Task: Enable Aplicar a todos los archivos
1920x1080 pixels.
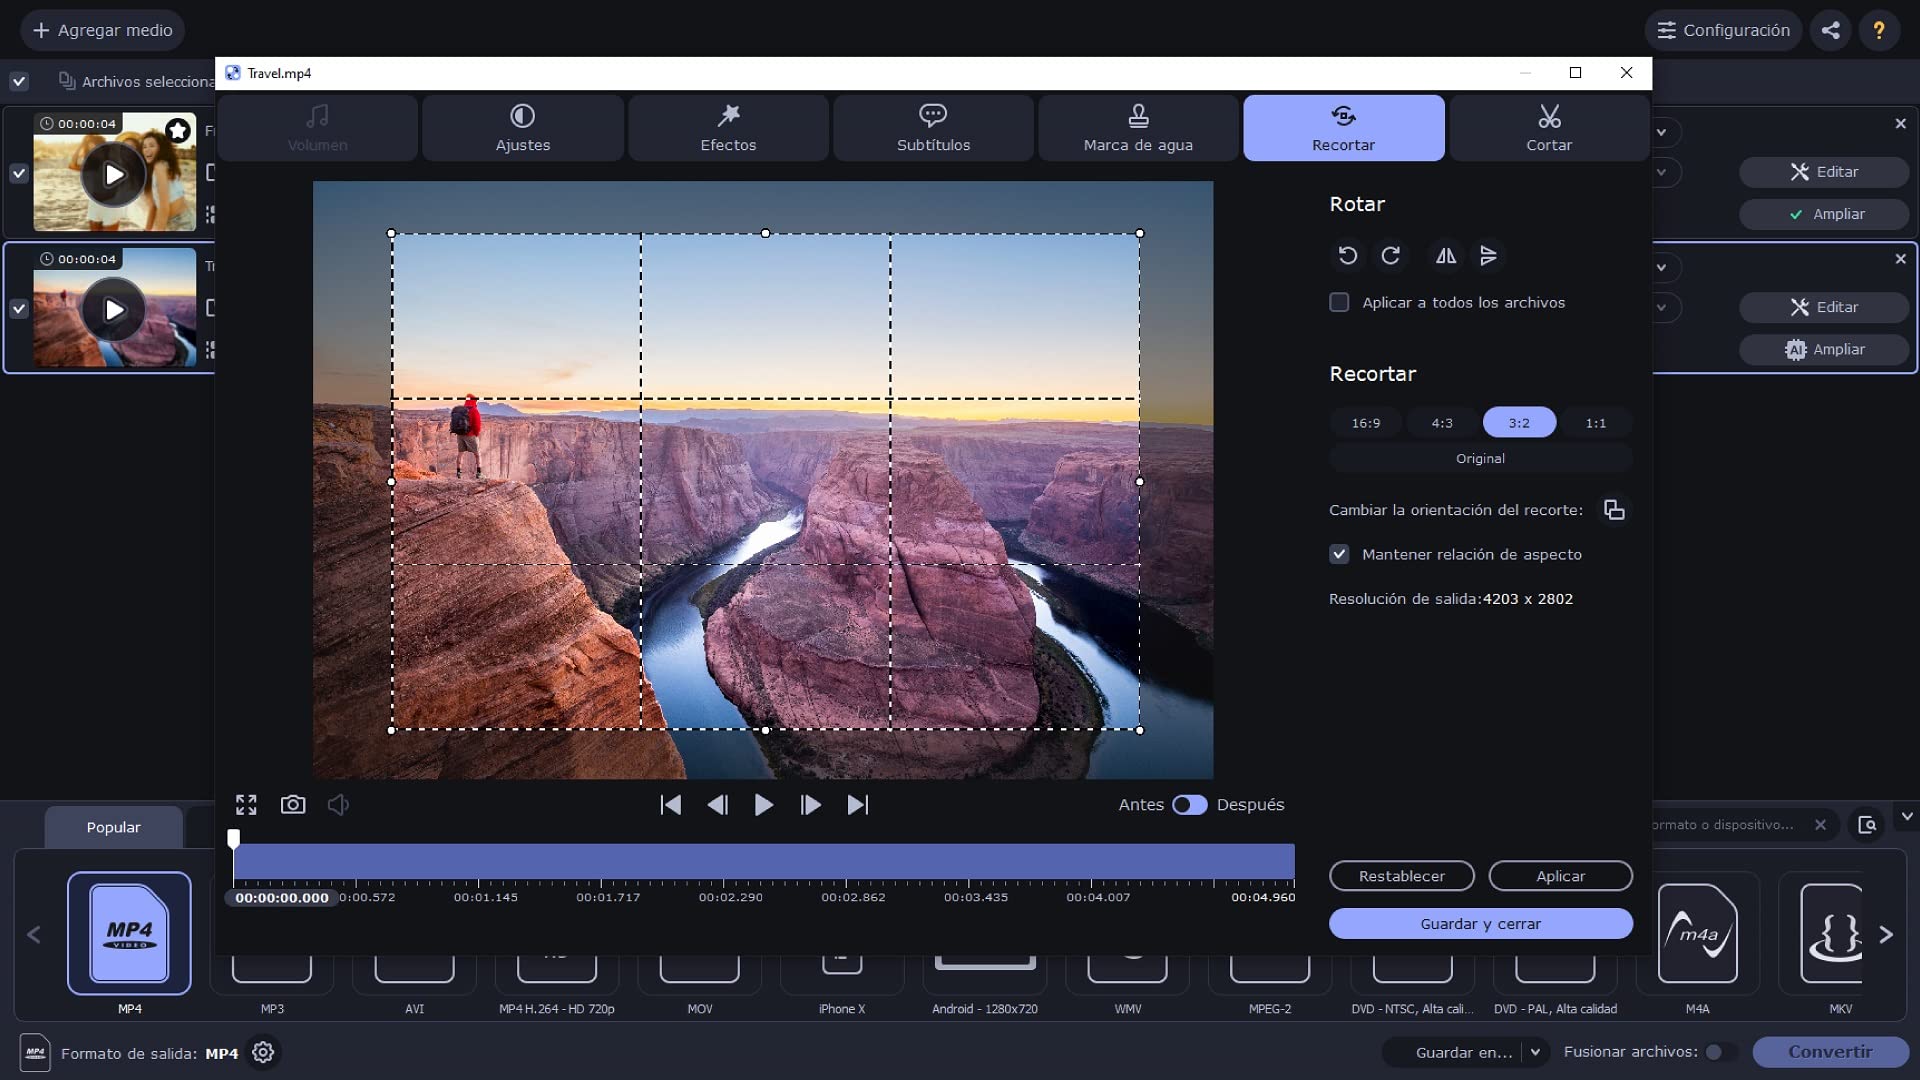Action: pyautogui.click(x=1339, y=302)
